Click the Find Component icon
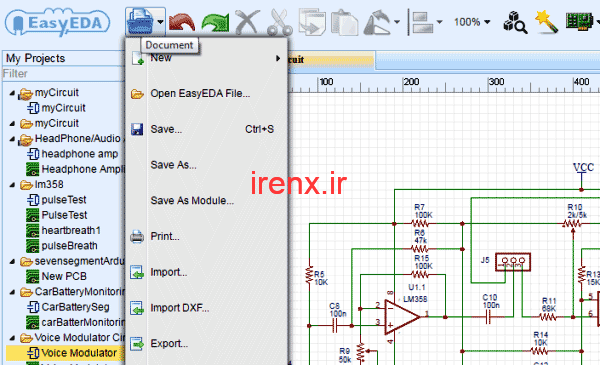The image size is (600, 365). 515,22
